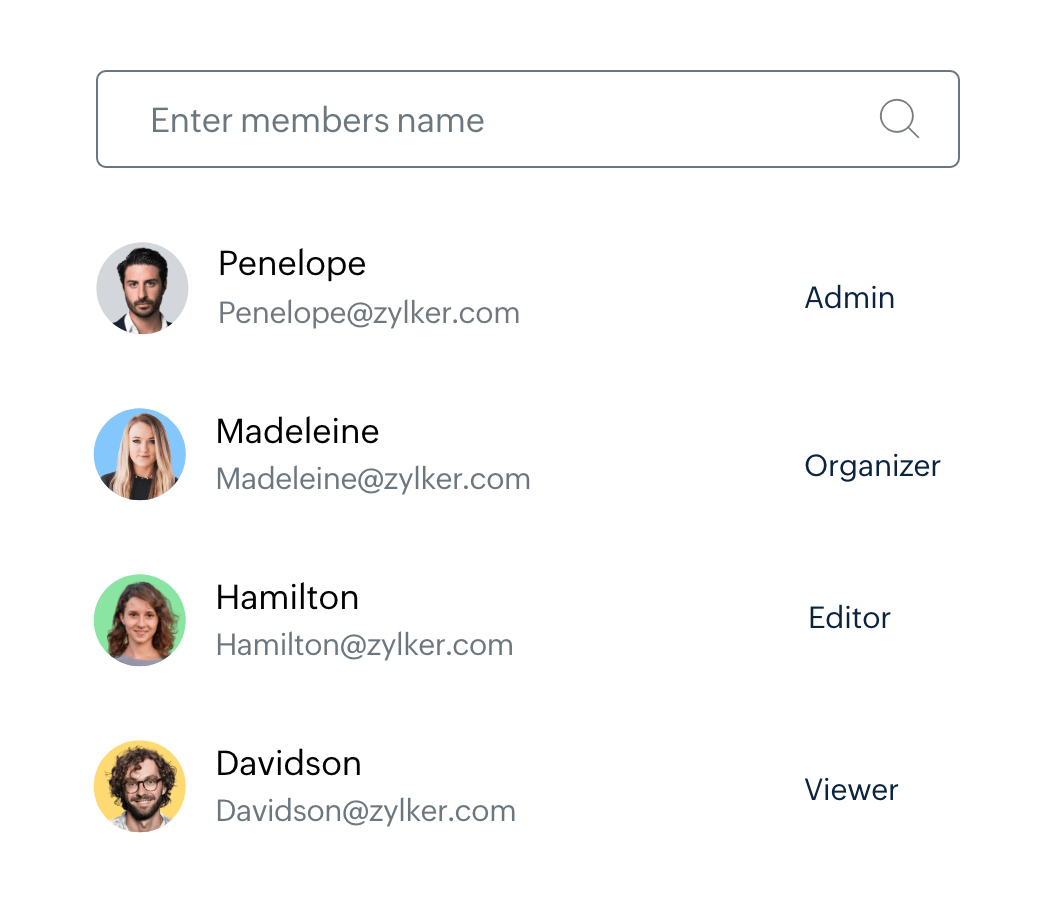Image resolution: width=1054 pixels, height=908 pixels.
Task: Select the Hamilton member name
Action: (x=287, y=597)
